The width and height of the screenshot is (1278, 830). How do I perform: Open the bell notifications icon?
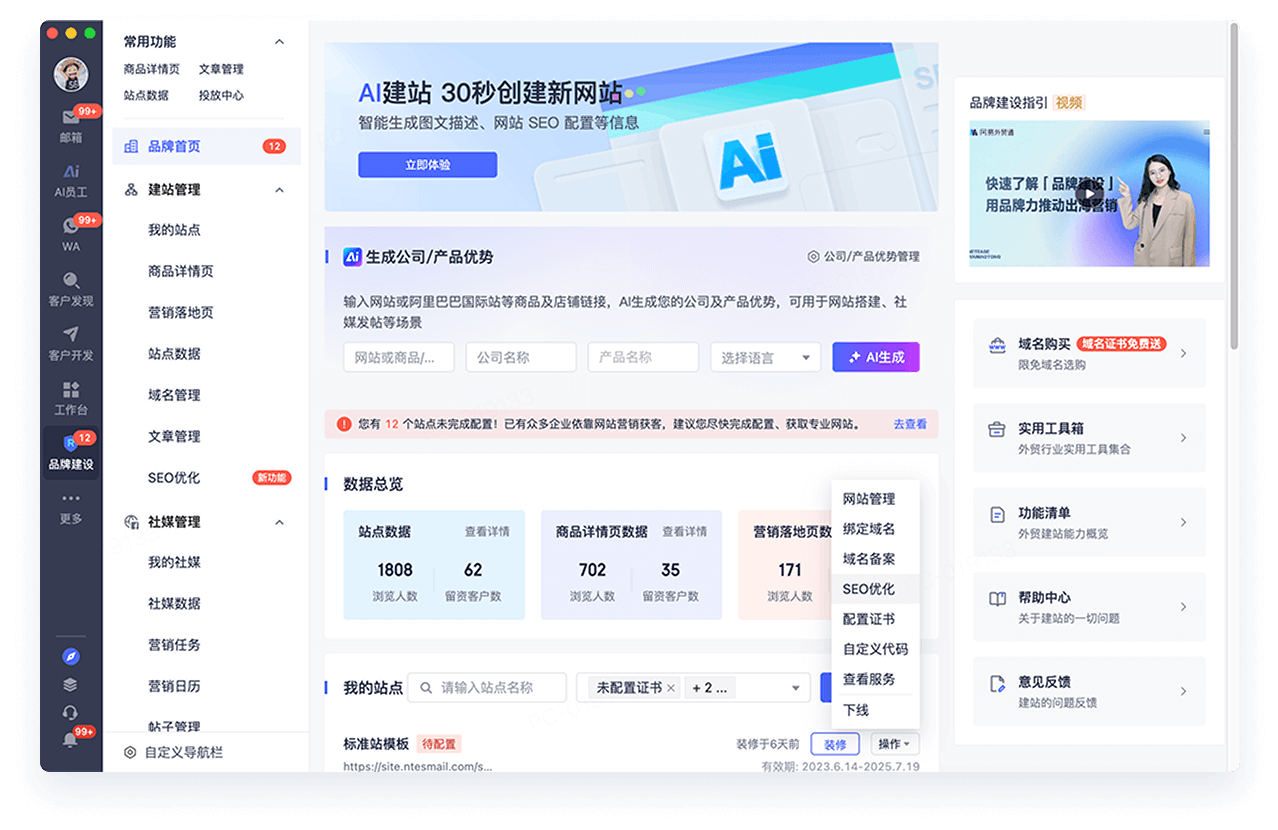pyautogui.click(x=71, y=740)
